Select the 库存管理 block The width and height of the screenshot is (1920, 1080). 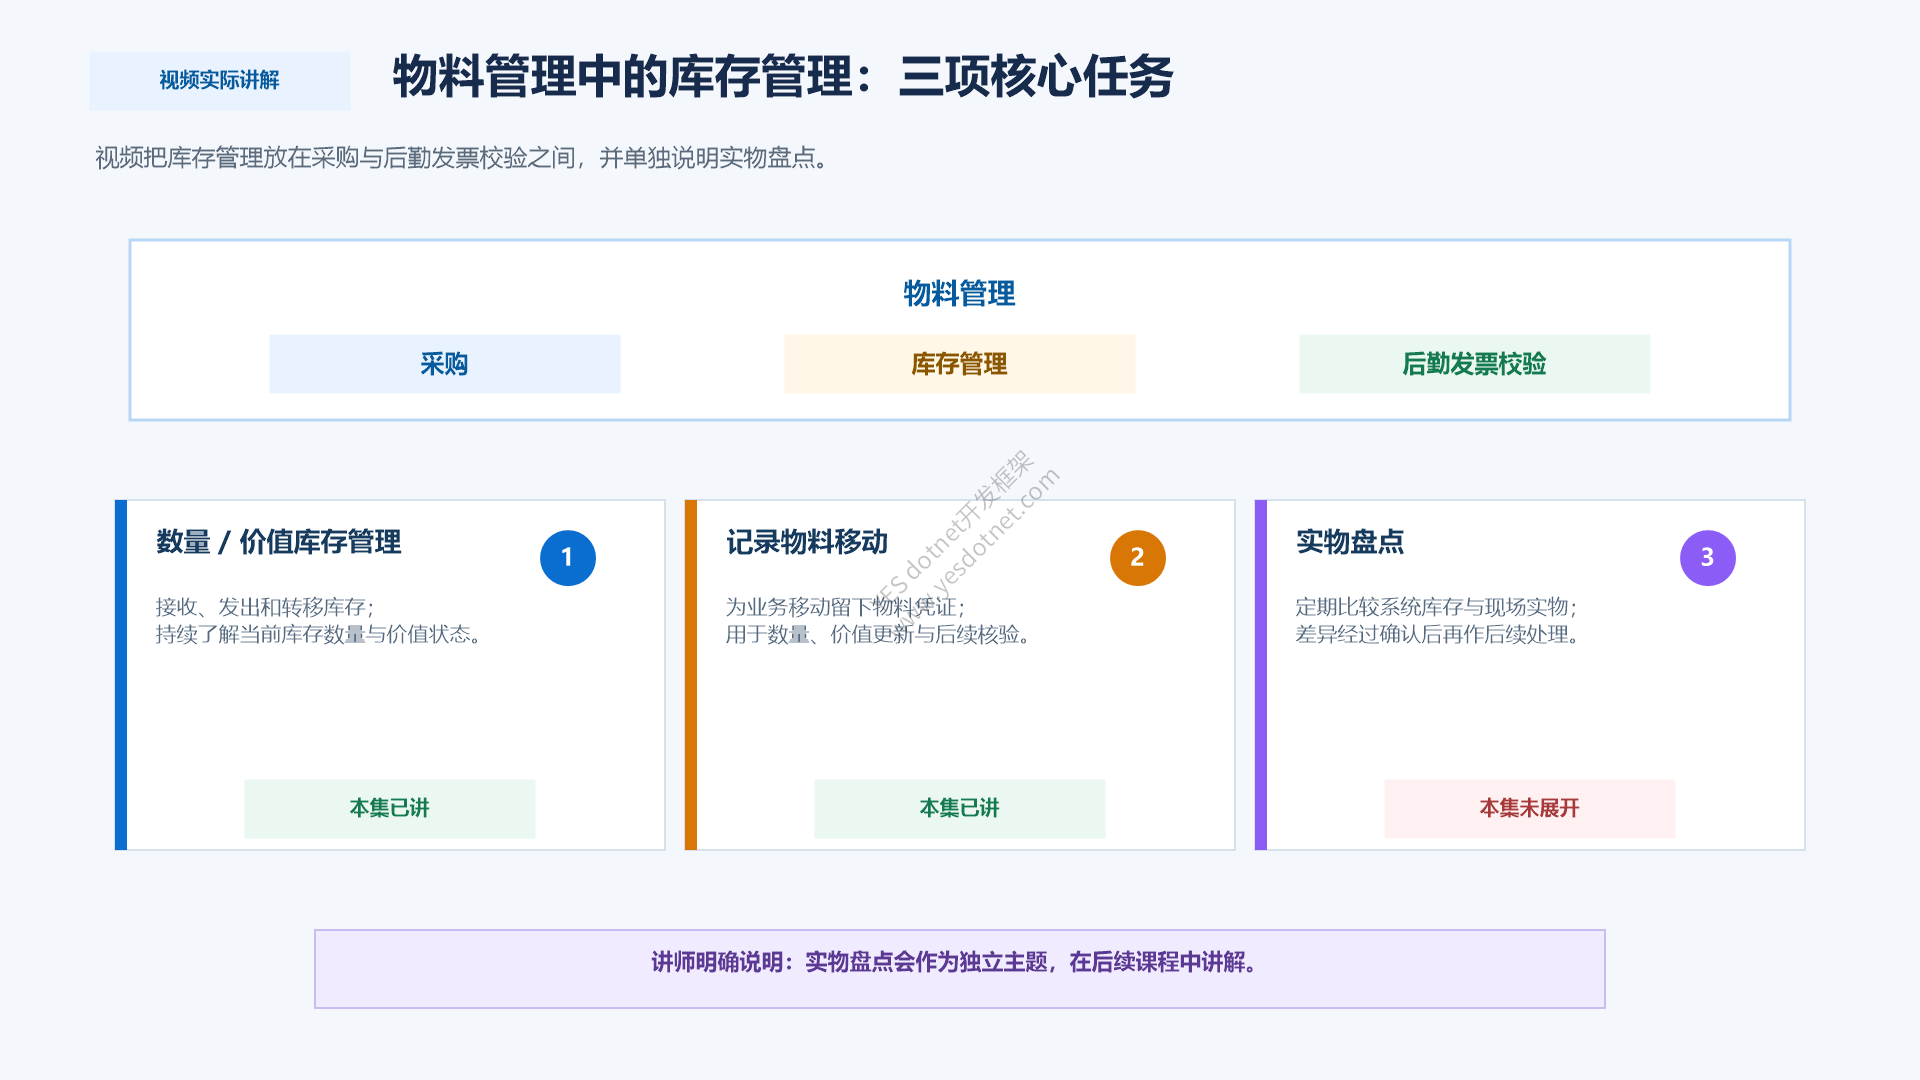coord(960,364)
